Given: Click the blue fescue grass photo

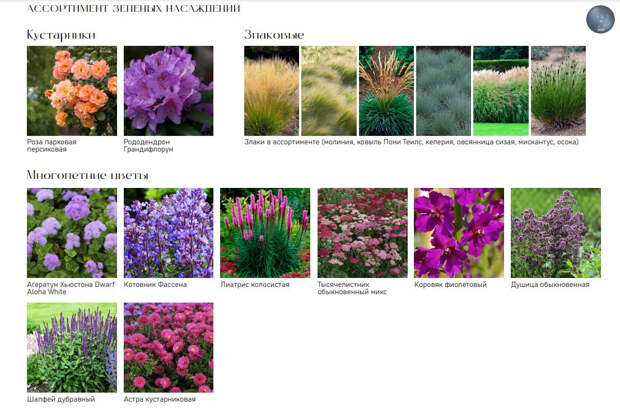Looking at the screenshot, I should [444, 91].
